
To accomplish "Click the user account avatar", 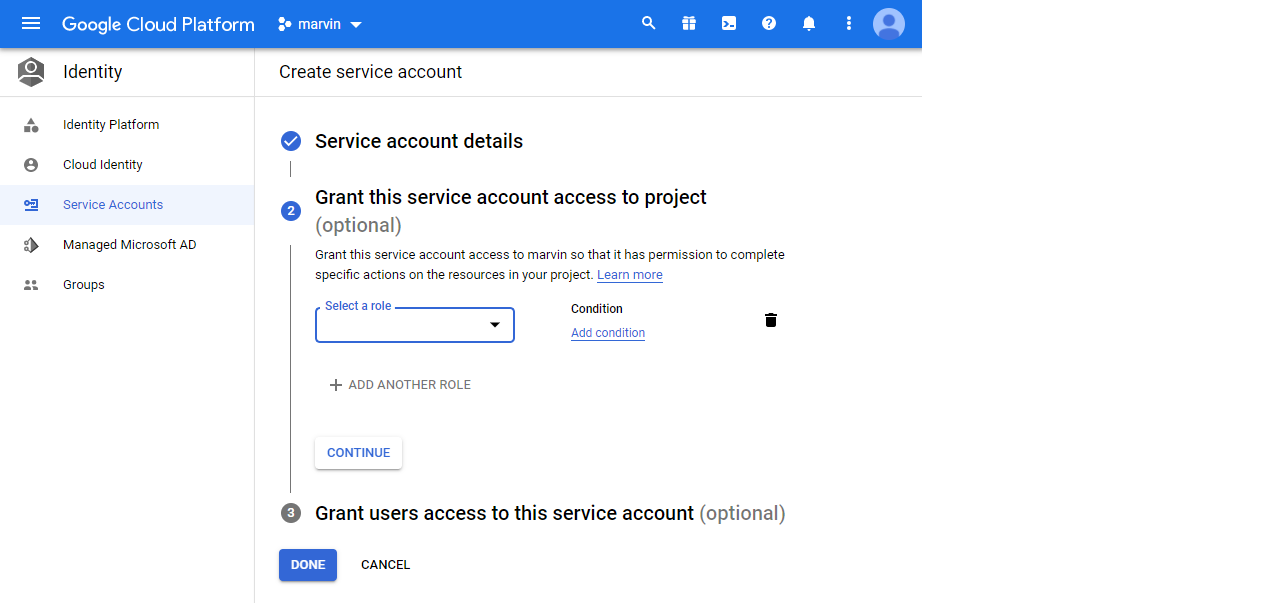I will 889,24.
